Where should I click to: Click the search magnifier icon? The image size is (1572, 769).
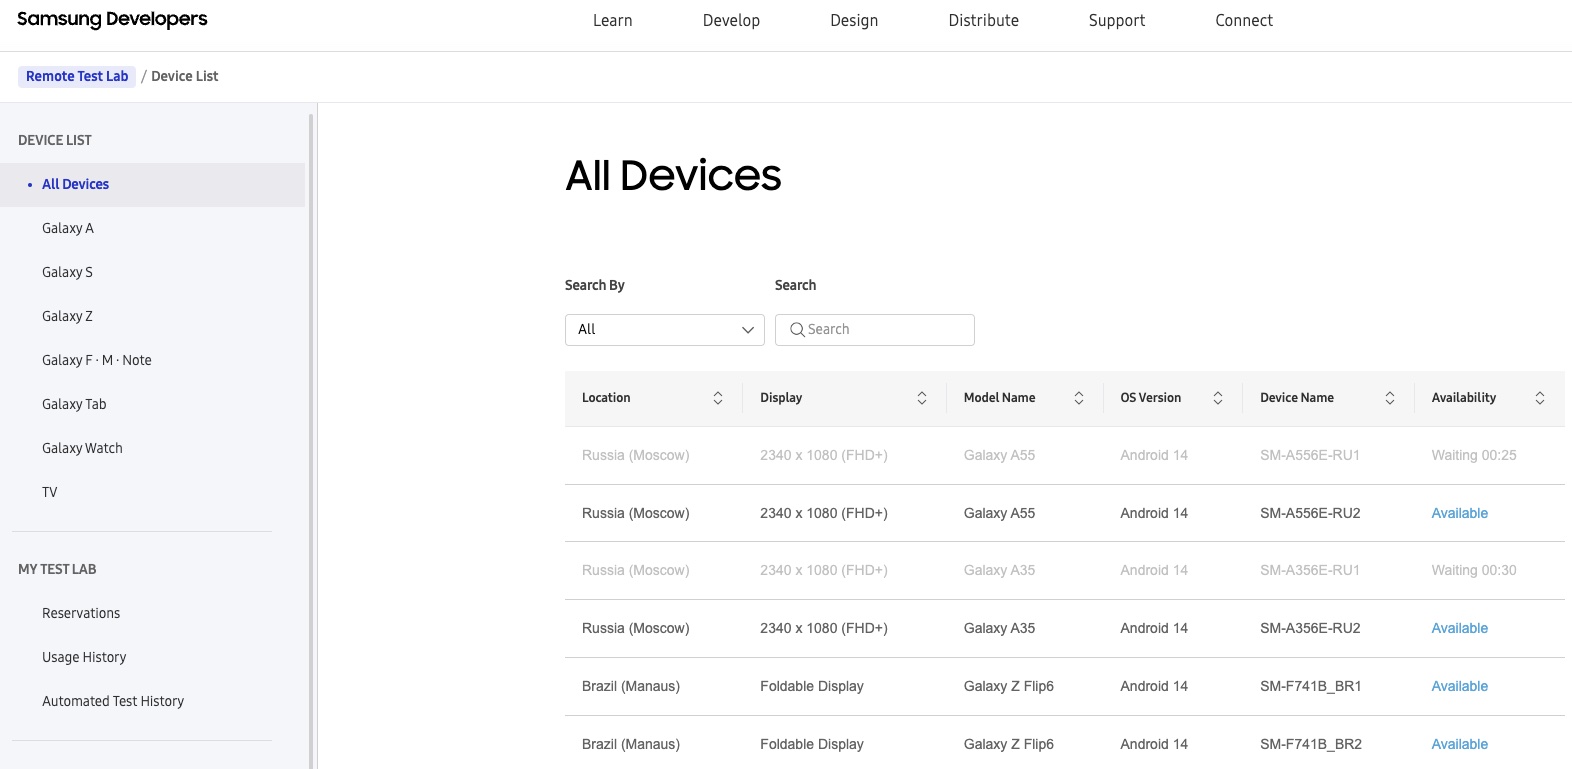[x=797, y=330]
